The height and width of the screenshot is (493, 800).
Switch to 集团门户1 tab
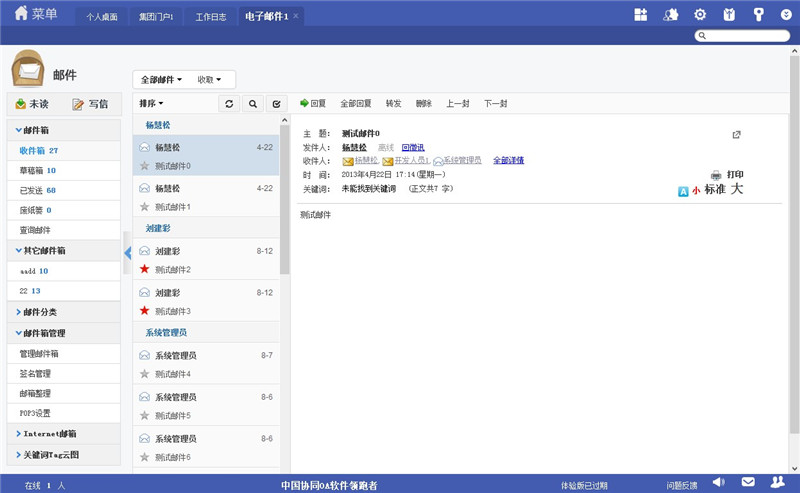tap(156, 17)
